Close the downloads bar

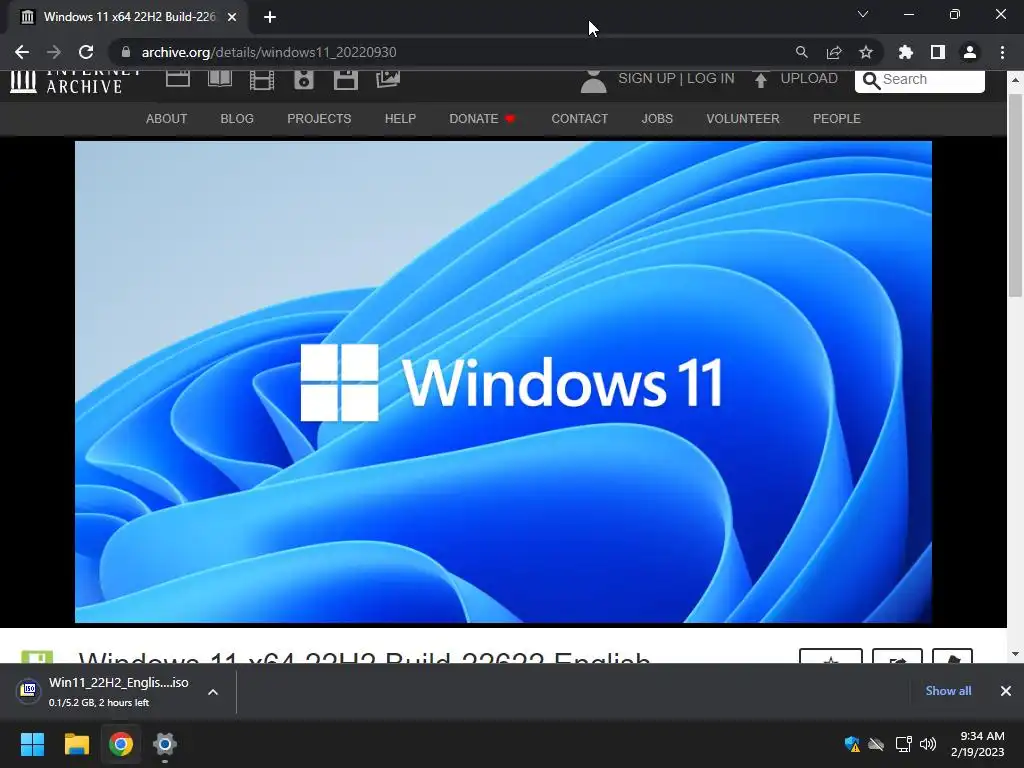(x=1006, y=691)
